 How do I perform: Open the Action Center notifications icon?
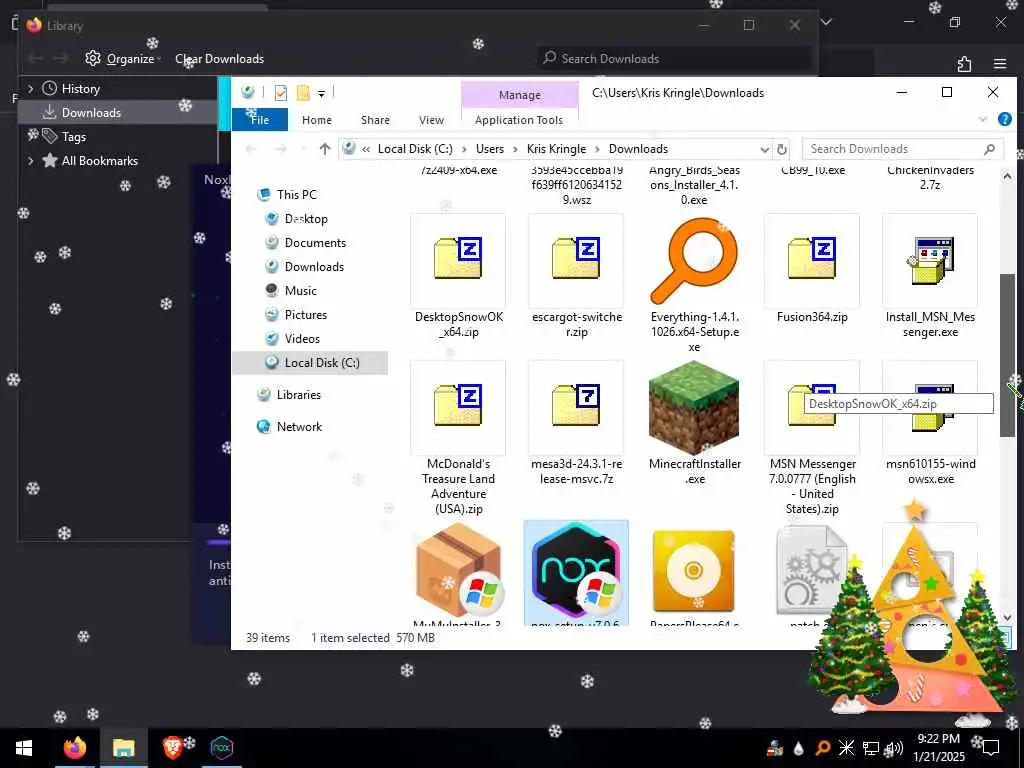coord(991,748)
